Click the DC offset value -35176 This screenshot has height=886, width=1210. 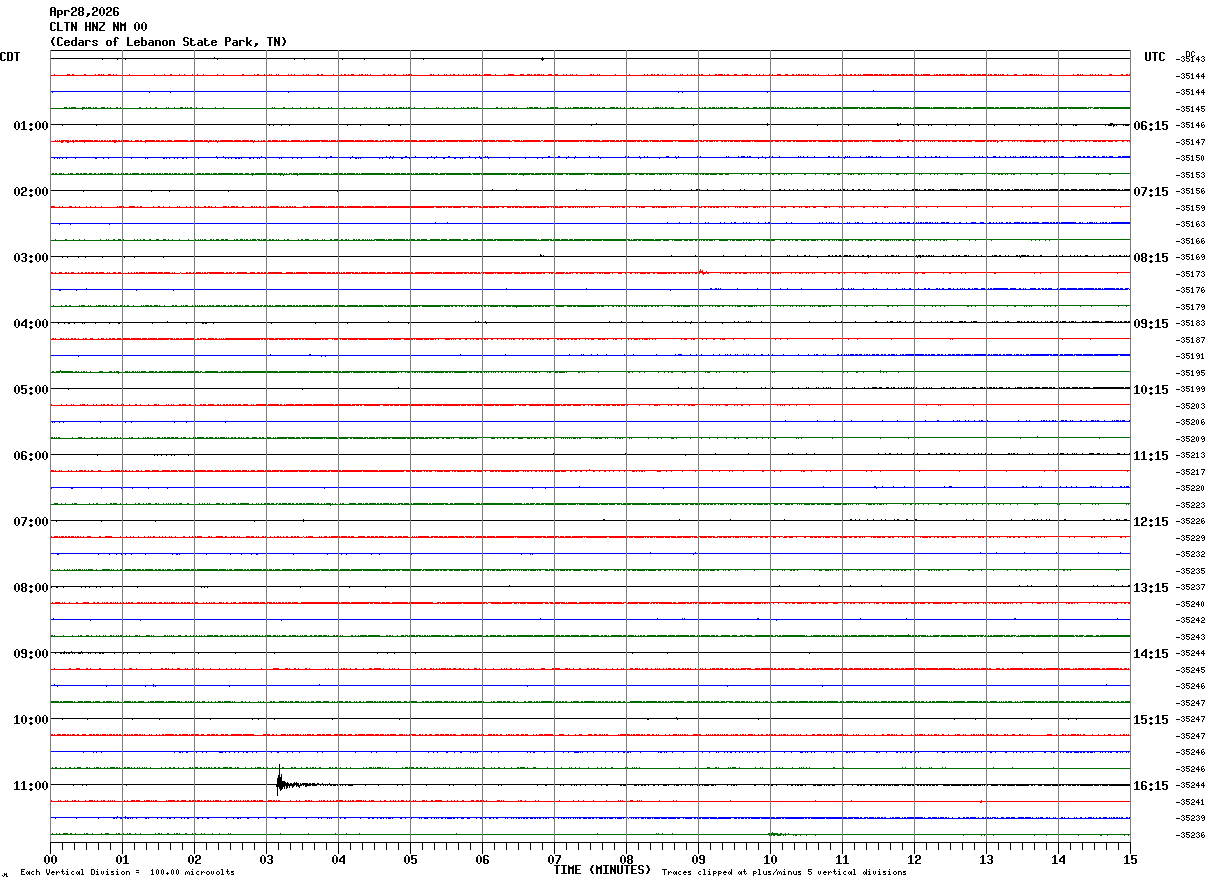pyautogui.click(x=1190, y=291)
